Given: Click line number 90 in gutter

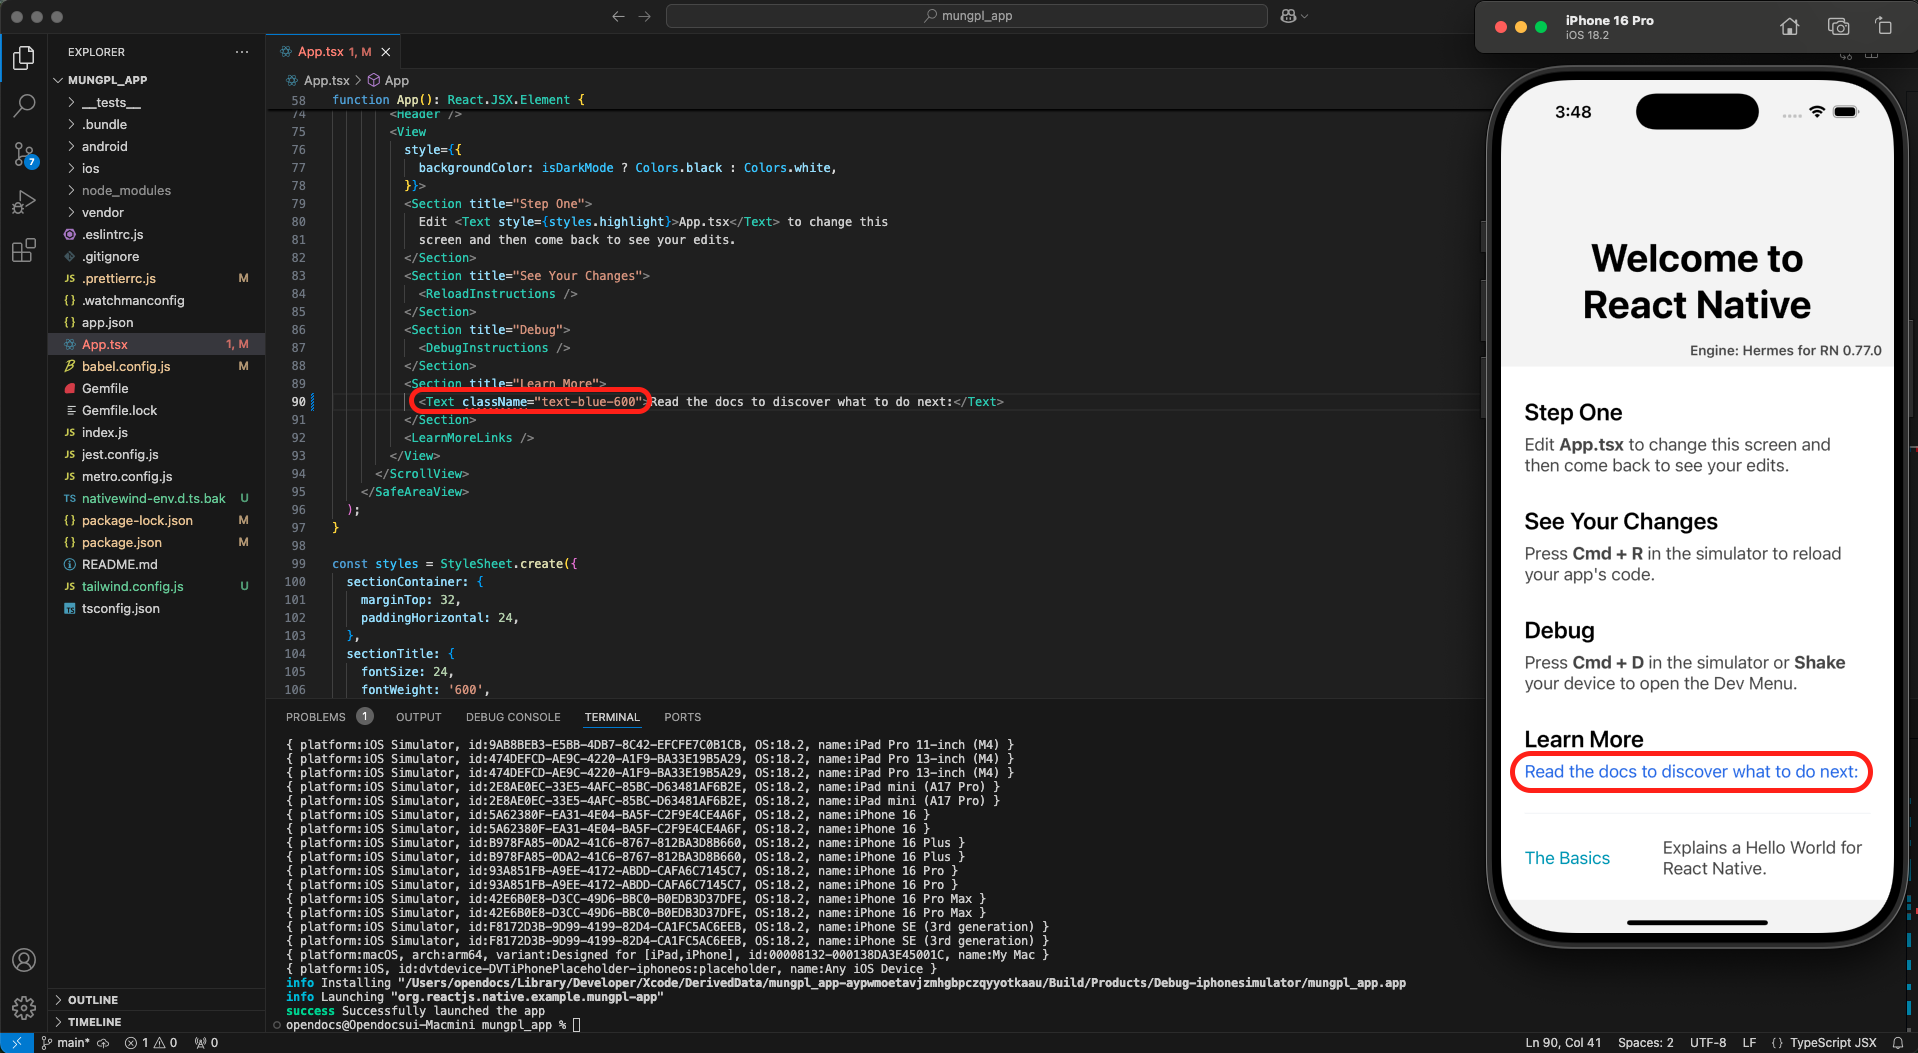Looking at the screenshot, I should pos(298,402).
